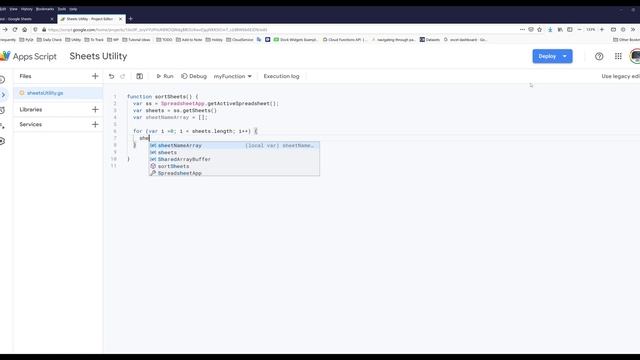The width and height of the screenshot is (640, 360).
Task: Debug the selected function
Action: pyautogui.click(x=194, y=76)
